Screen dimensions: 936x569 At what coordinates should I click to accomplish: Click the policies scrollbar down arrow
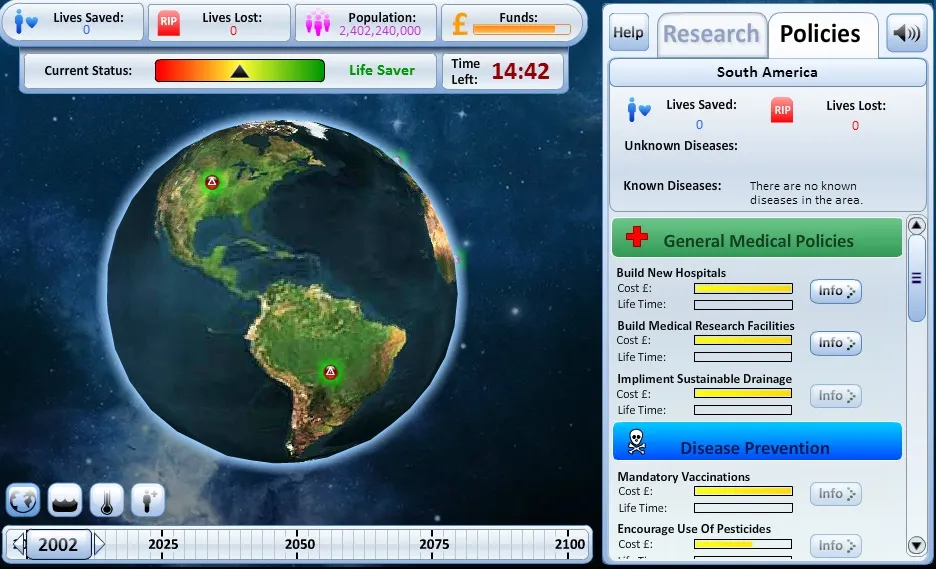click(916, 545)
